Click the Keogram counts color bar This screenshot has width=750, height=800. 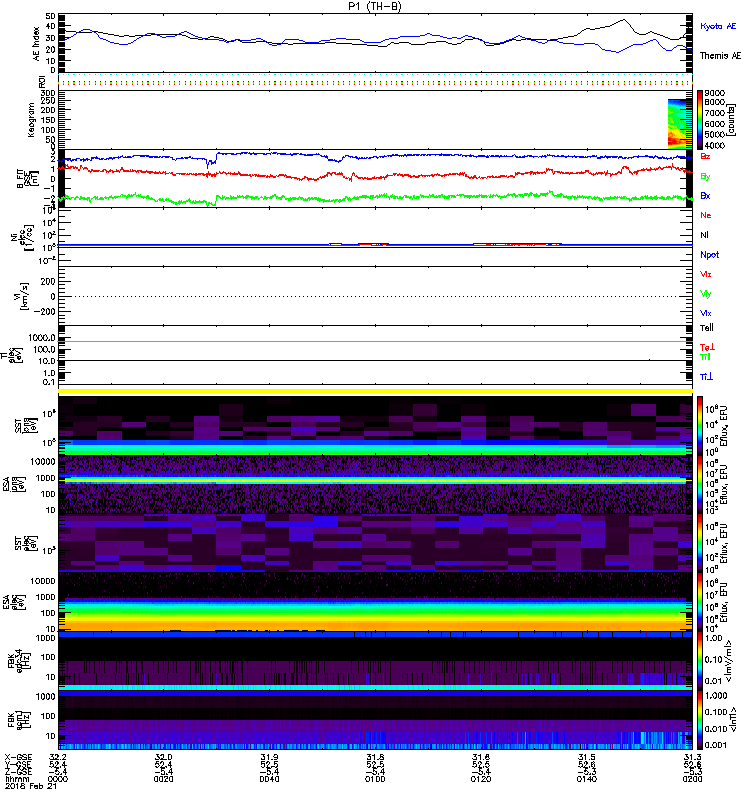700,119
